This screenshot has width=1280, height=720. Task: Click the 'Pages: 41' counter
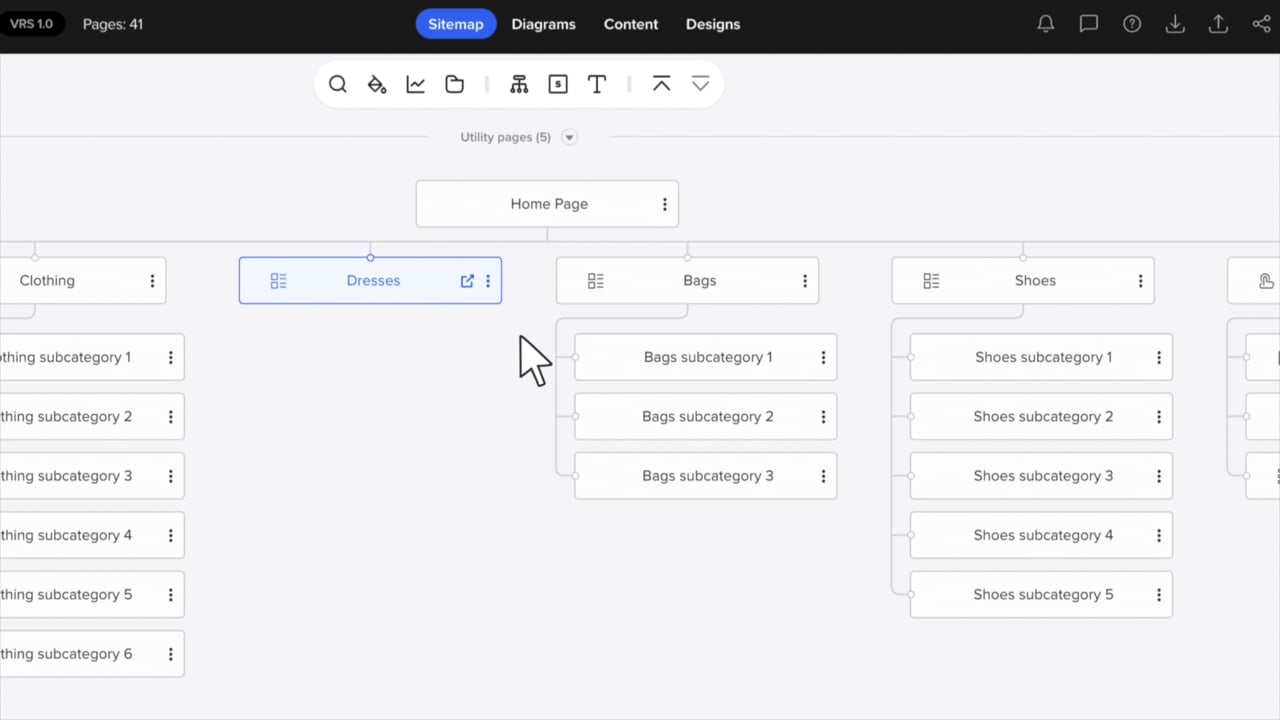113,24
